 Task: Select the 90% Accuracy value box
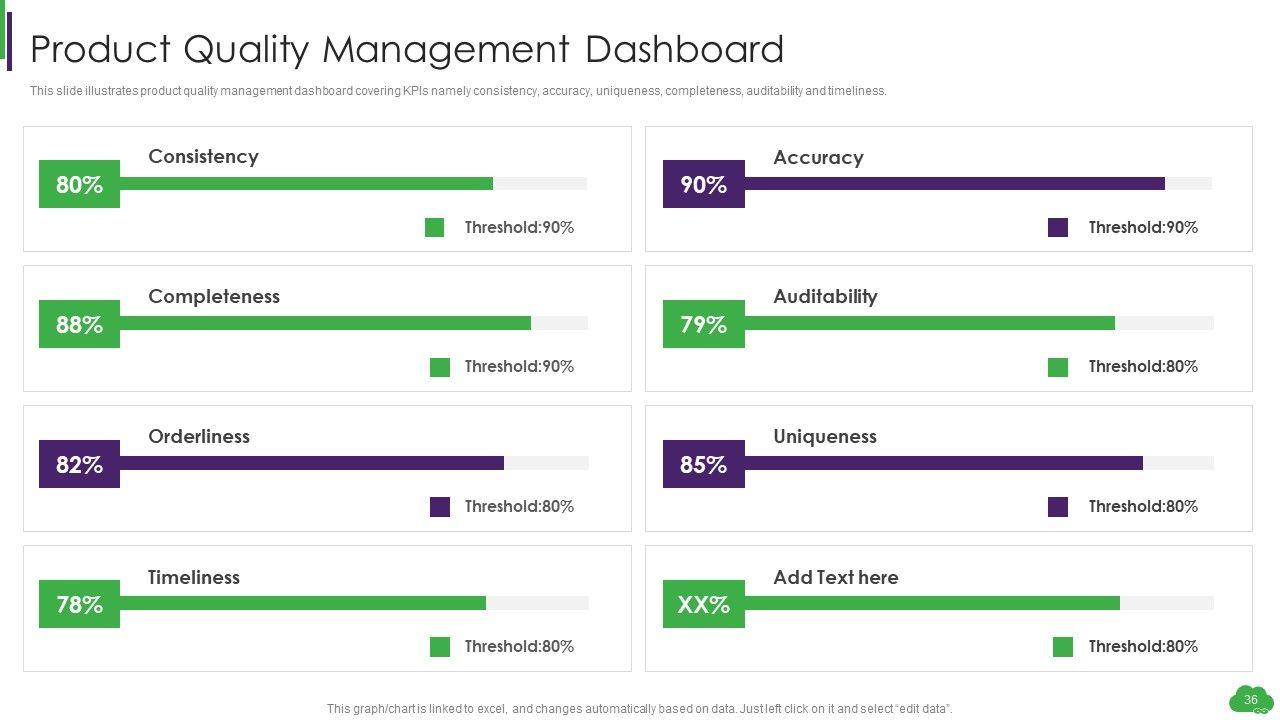click(x=703, y=184)
